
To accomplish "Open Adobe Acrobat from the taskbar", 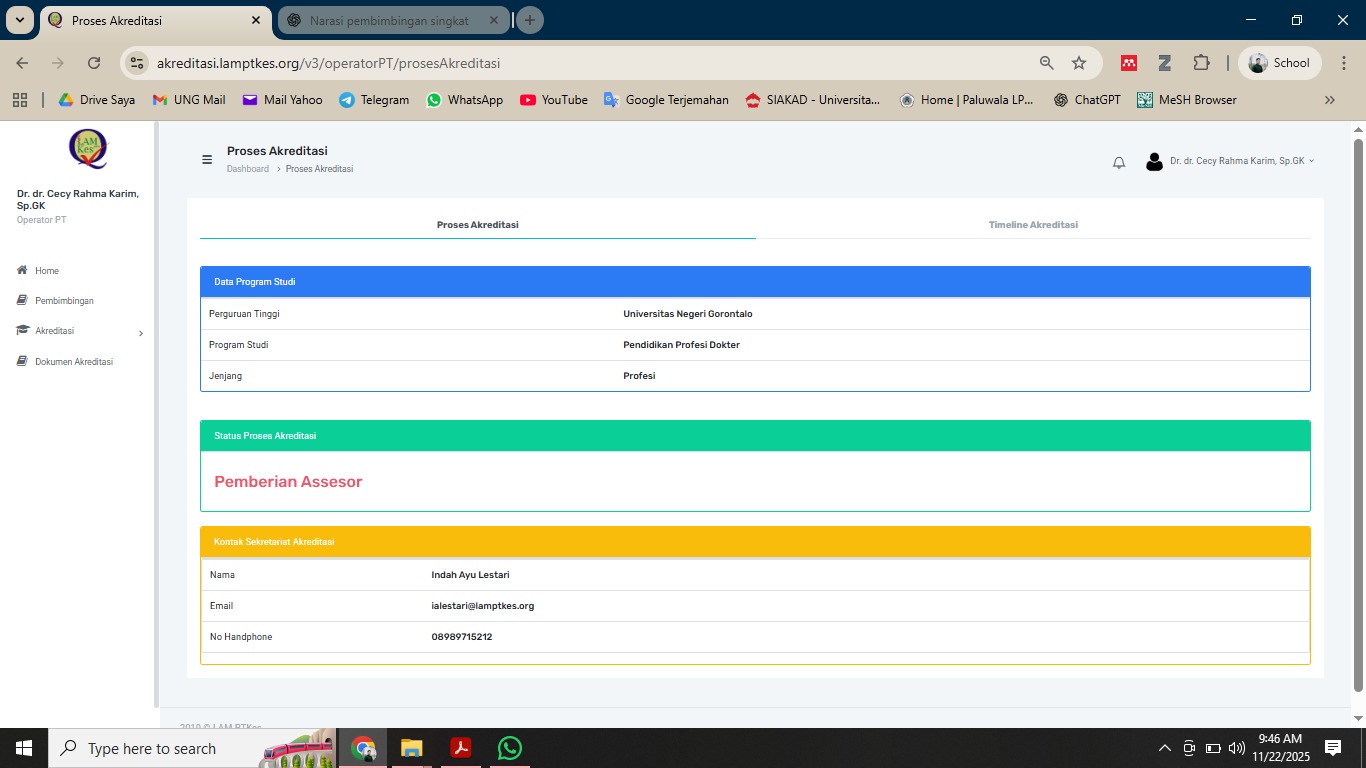I will (x=460, y=748).
